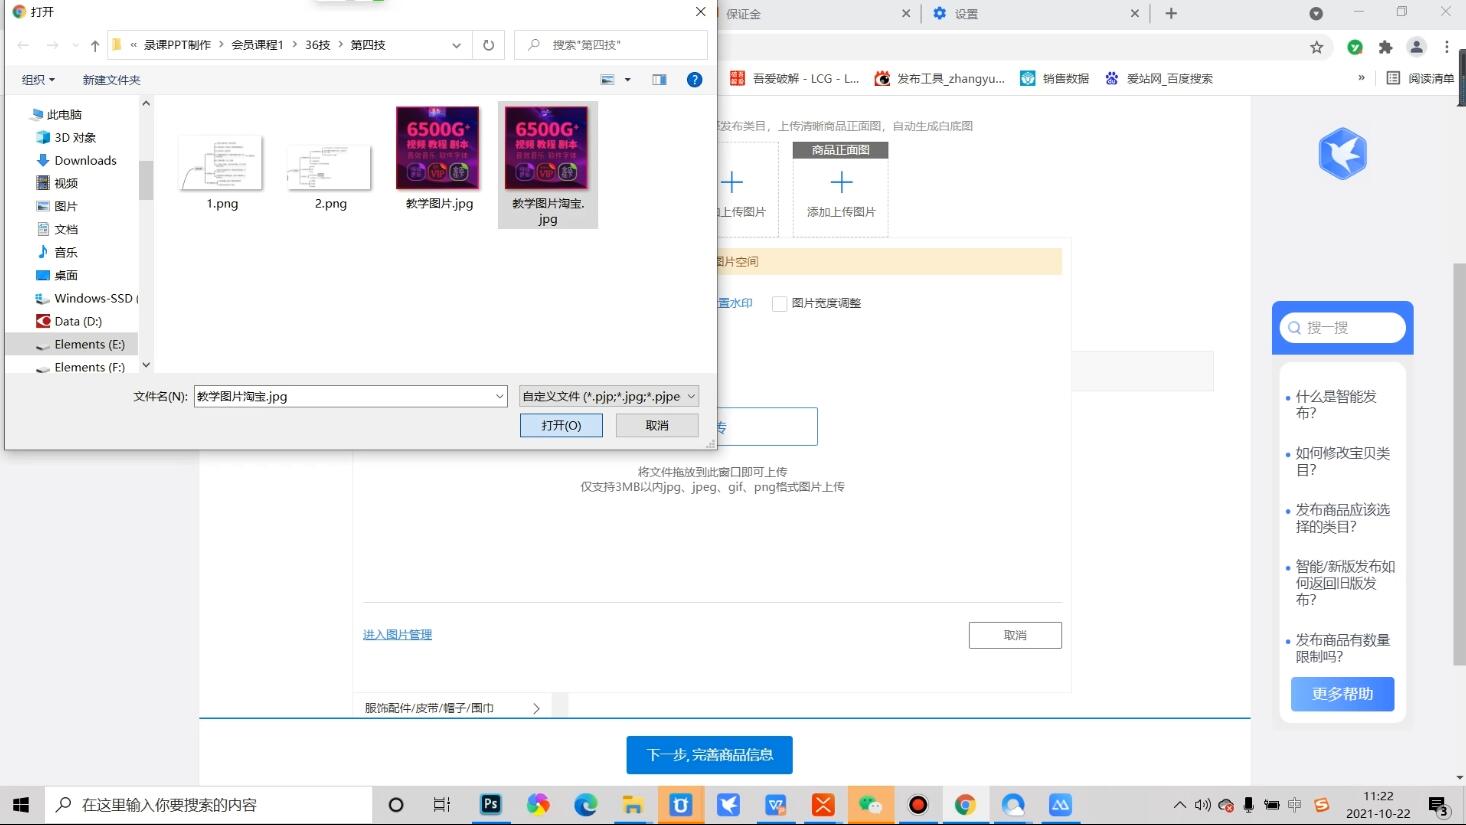Open Photoshop from the taskbar
This screenshot has height=825, width=1466.
490,804
